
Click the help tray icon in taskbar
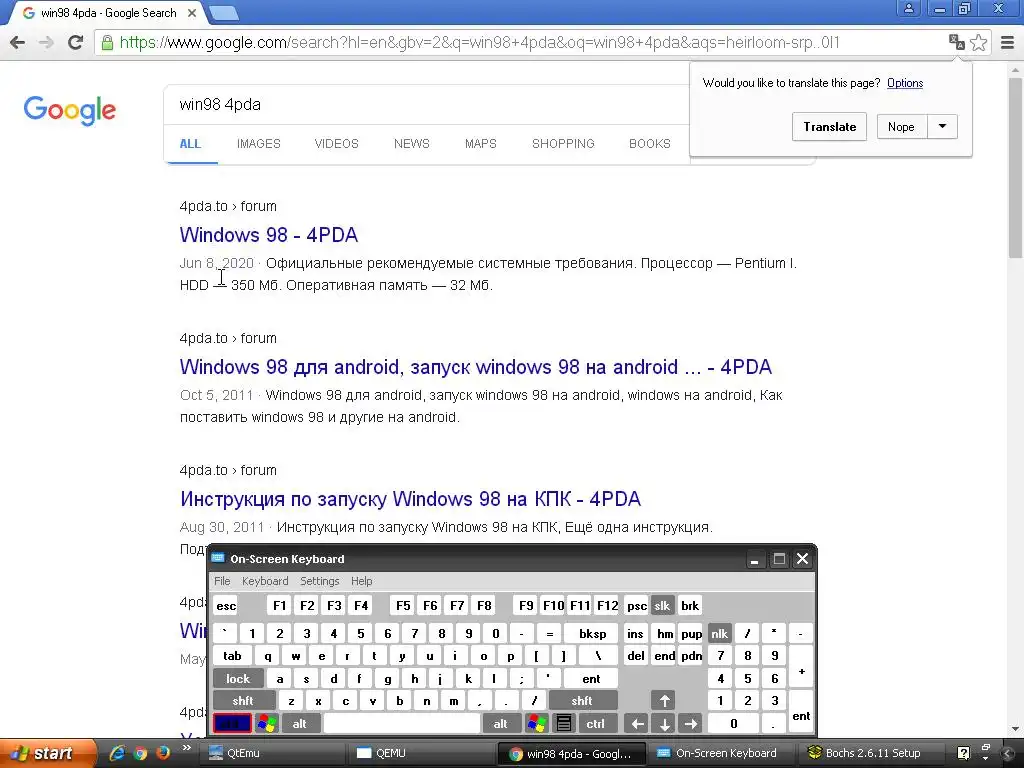point(963,753)
